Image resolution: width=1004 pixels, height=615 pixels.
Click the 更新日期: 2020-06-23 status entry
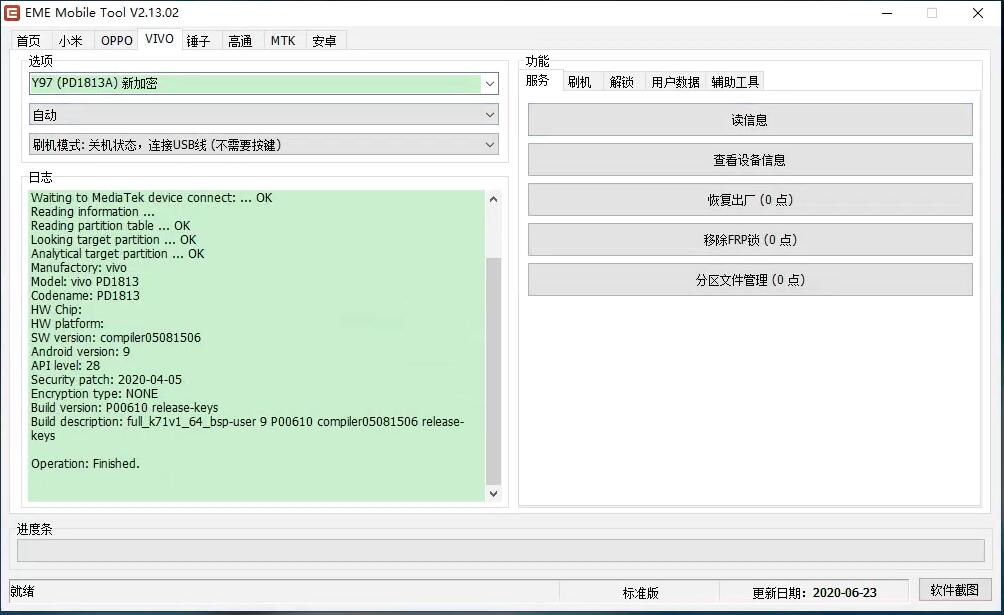814,593
